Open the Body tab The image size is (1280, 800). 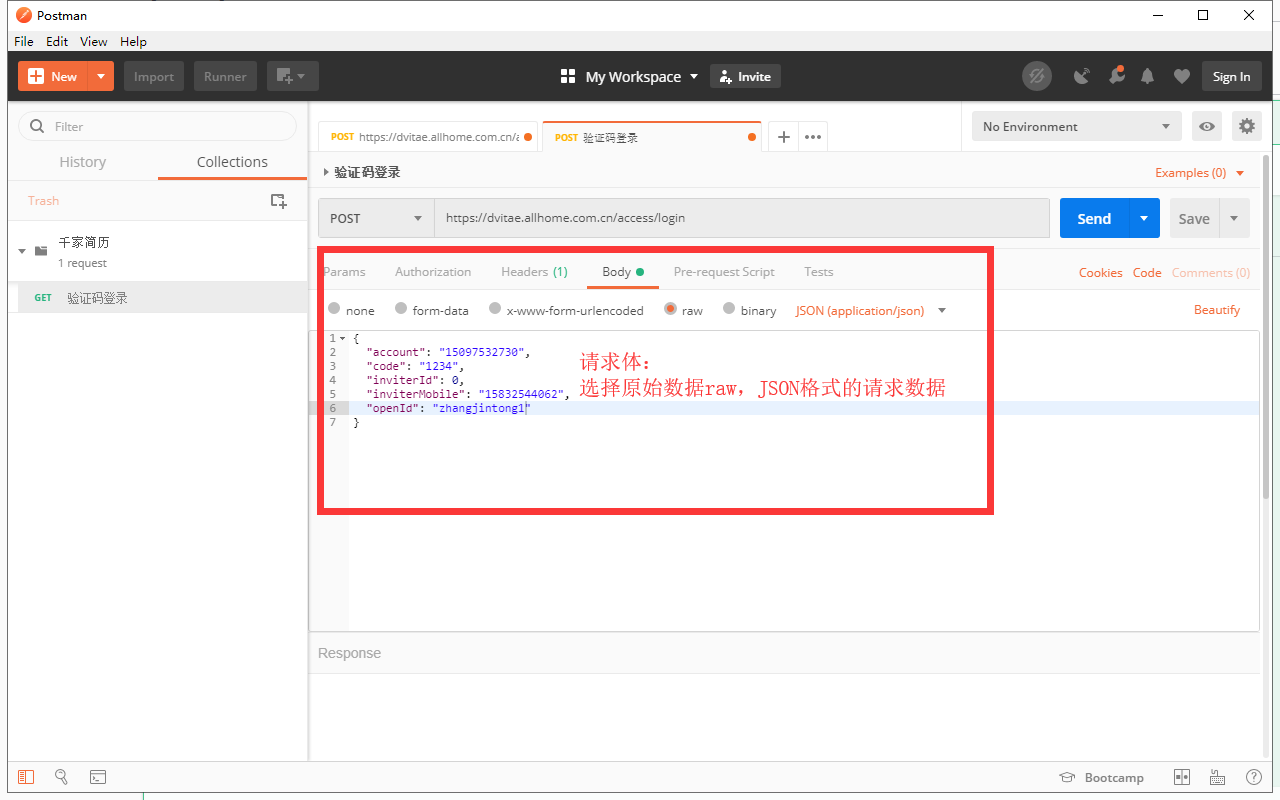click(x=622, y=272)
